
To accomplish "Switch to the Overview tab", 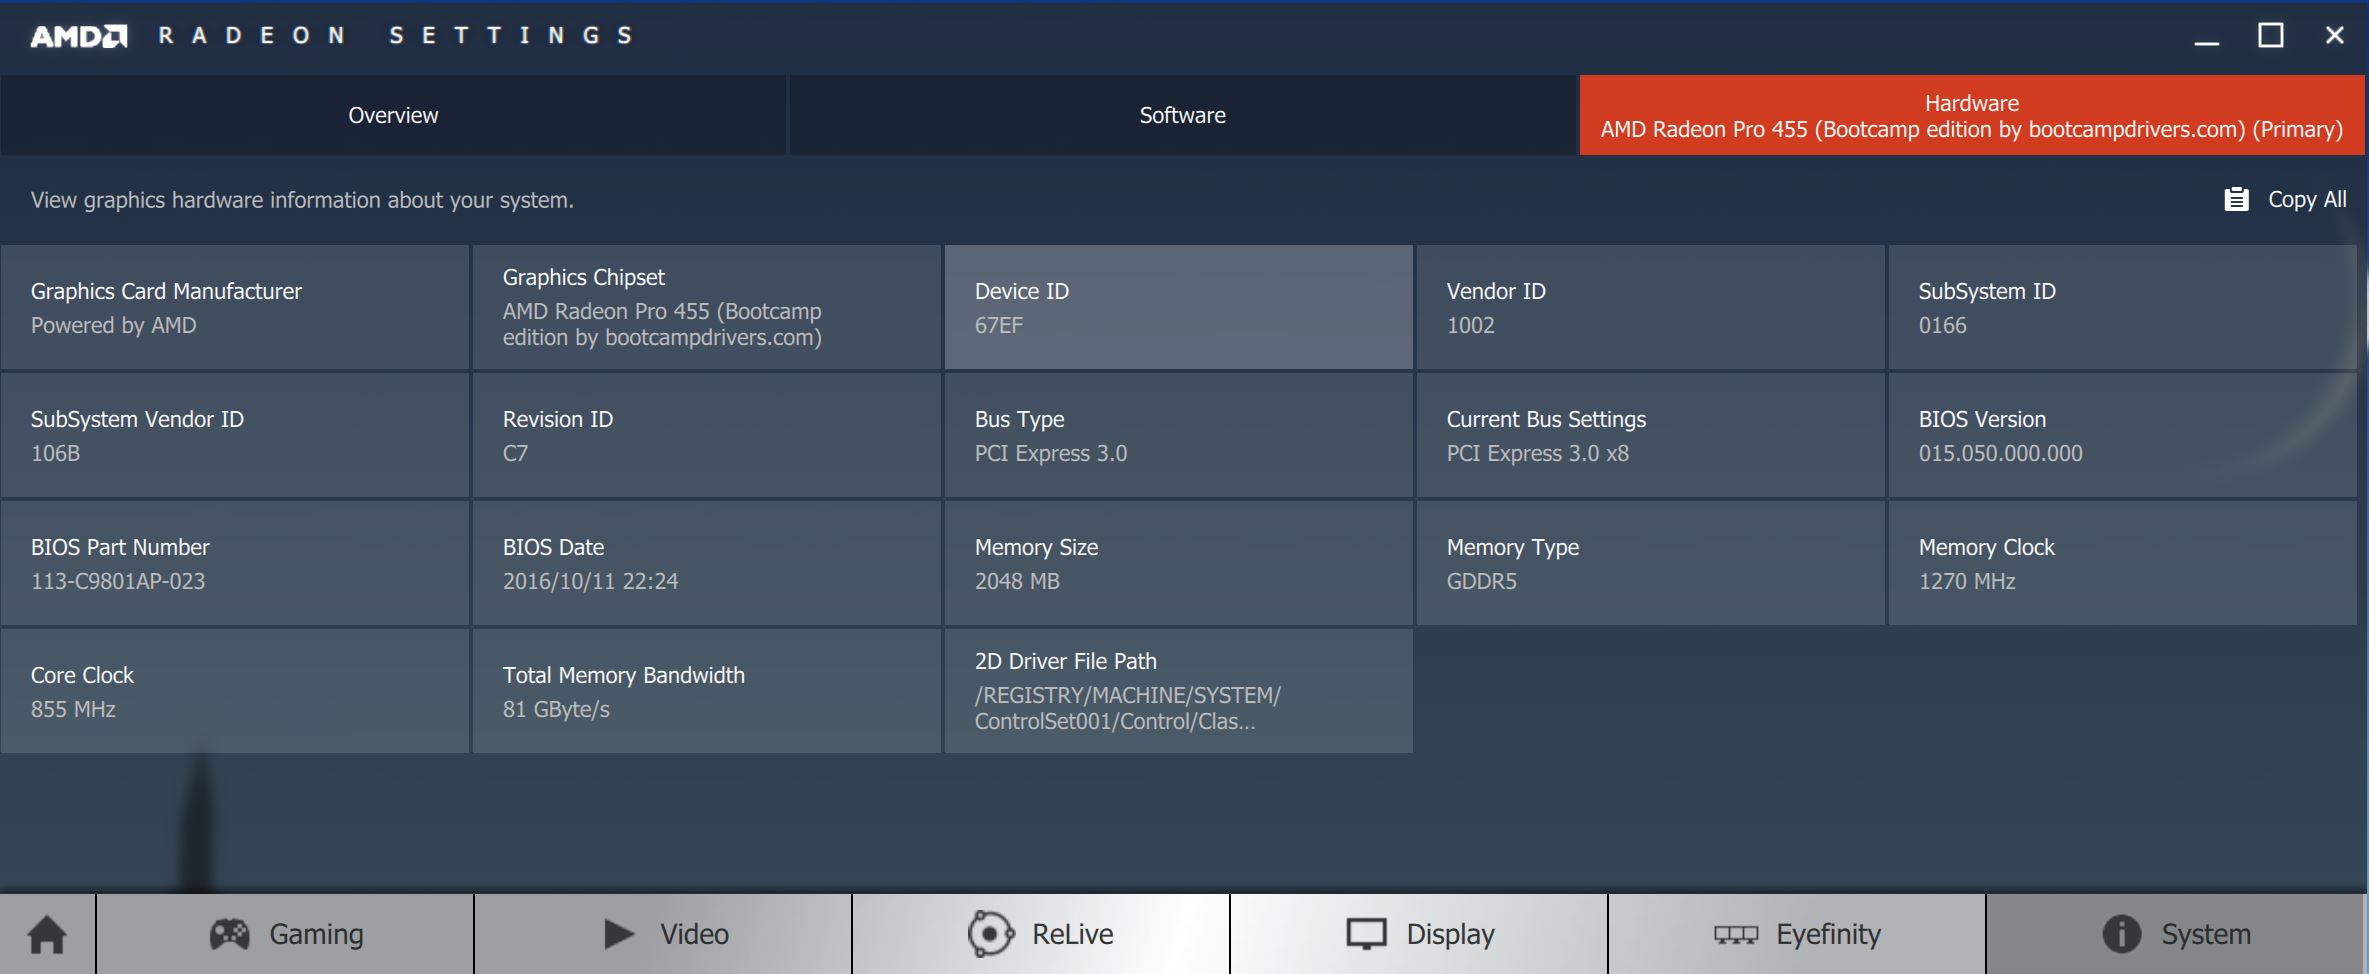I will point(393,115).
